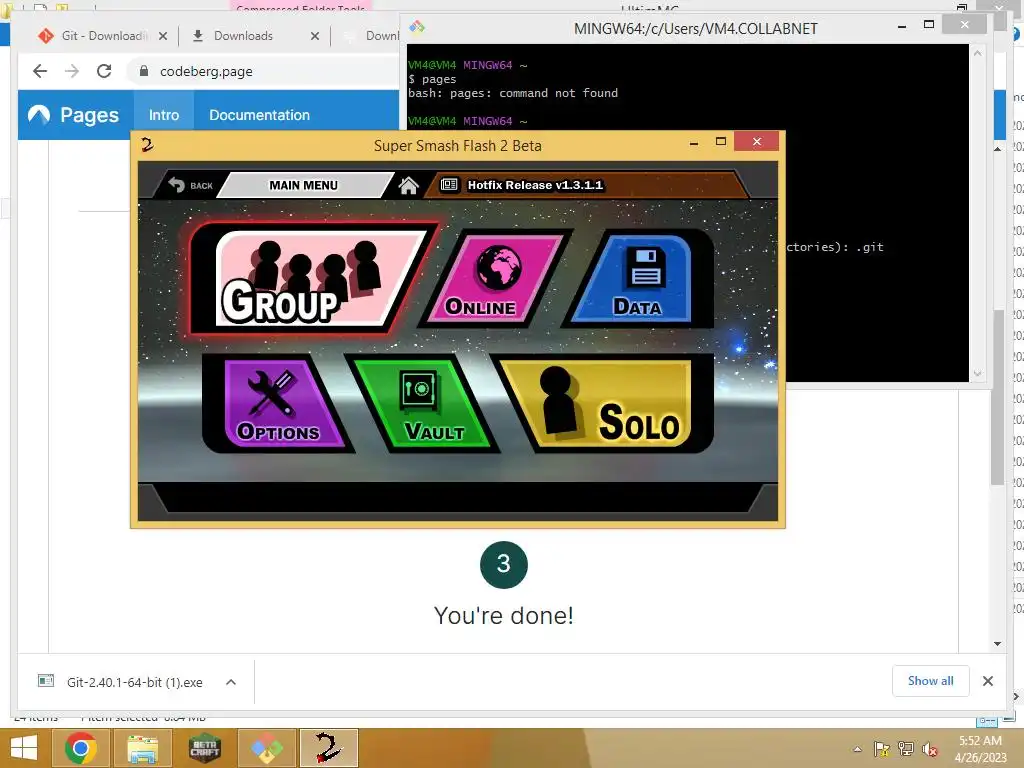Open the Vault safe menu

tap(423, 404)
